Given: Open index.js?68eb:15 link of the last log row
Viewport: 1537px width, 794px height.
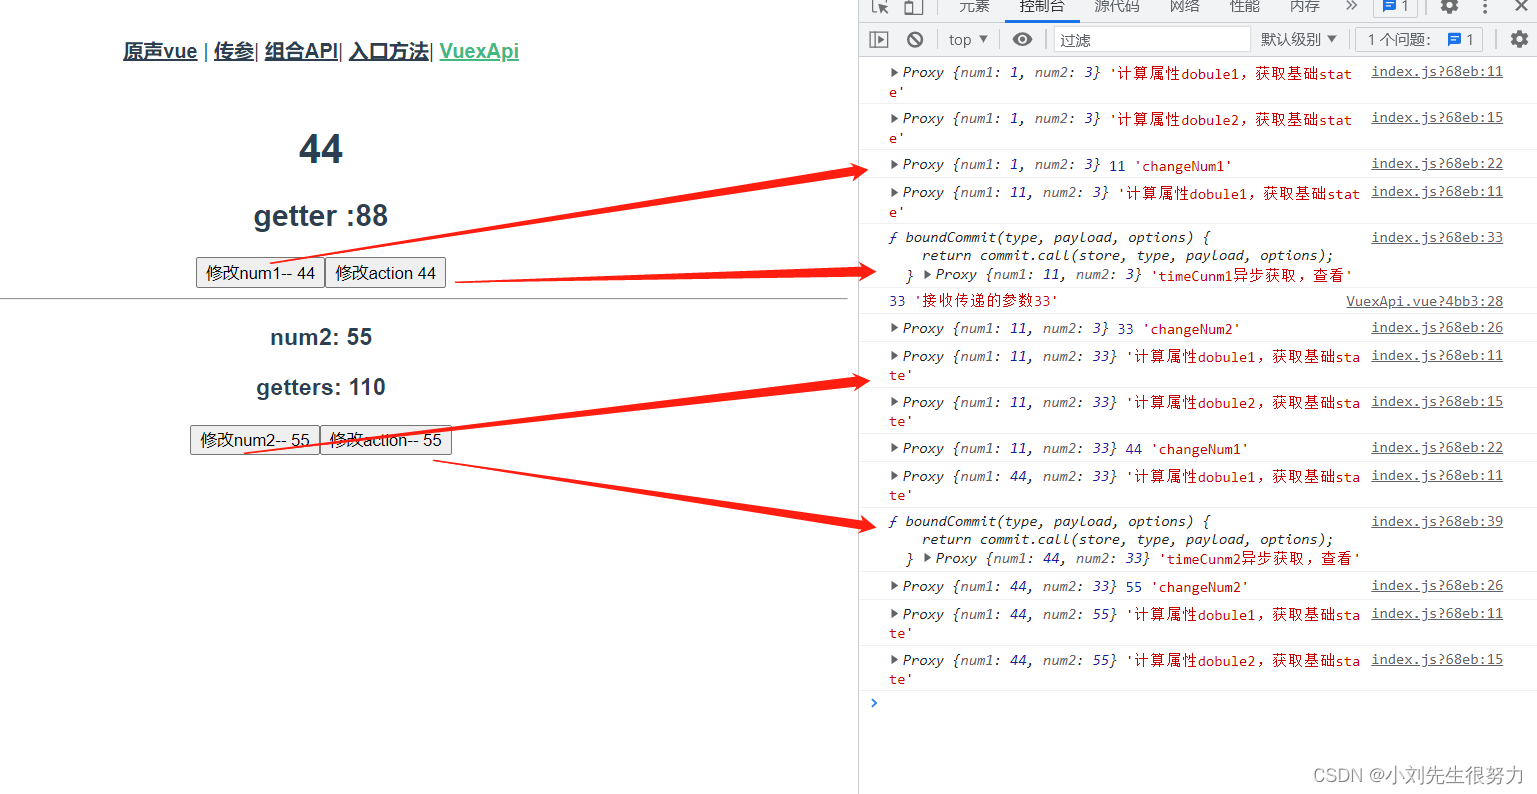Looking at the screenshot, I should click(x=1437, y=659).
